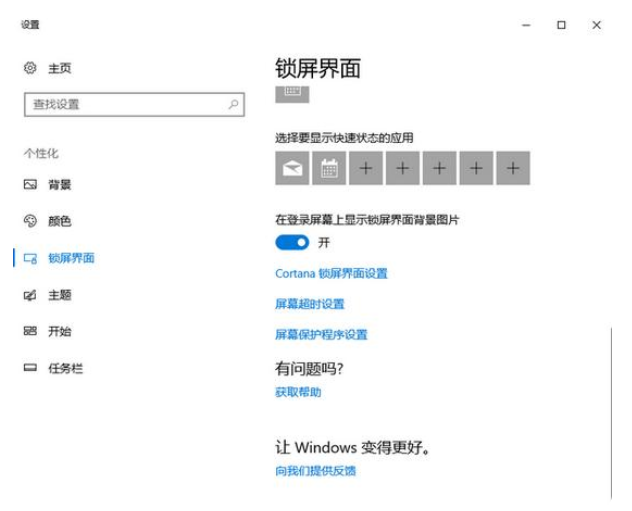
Task: Open the 屏幕保护程序设置 link
Action: [x=321, y=335]
